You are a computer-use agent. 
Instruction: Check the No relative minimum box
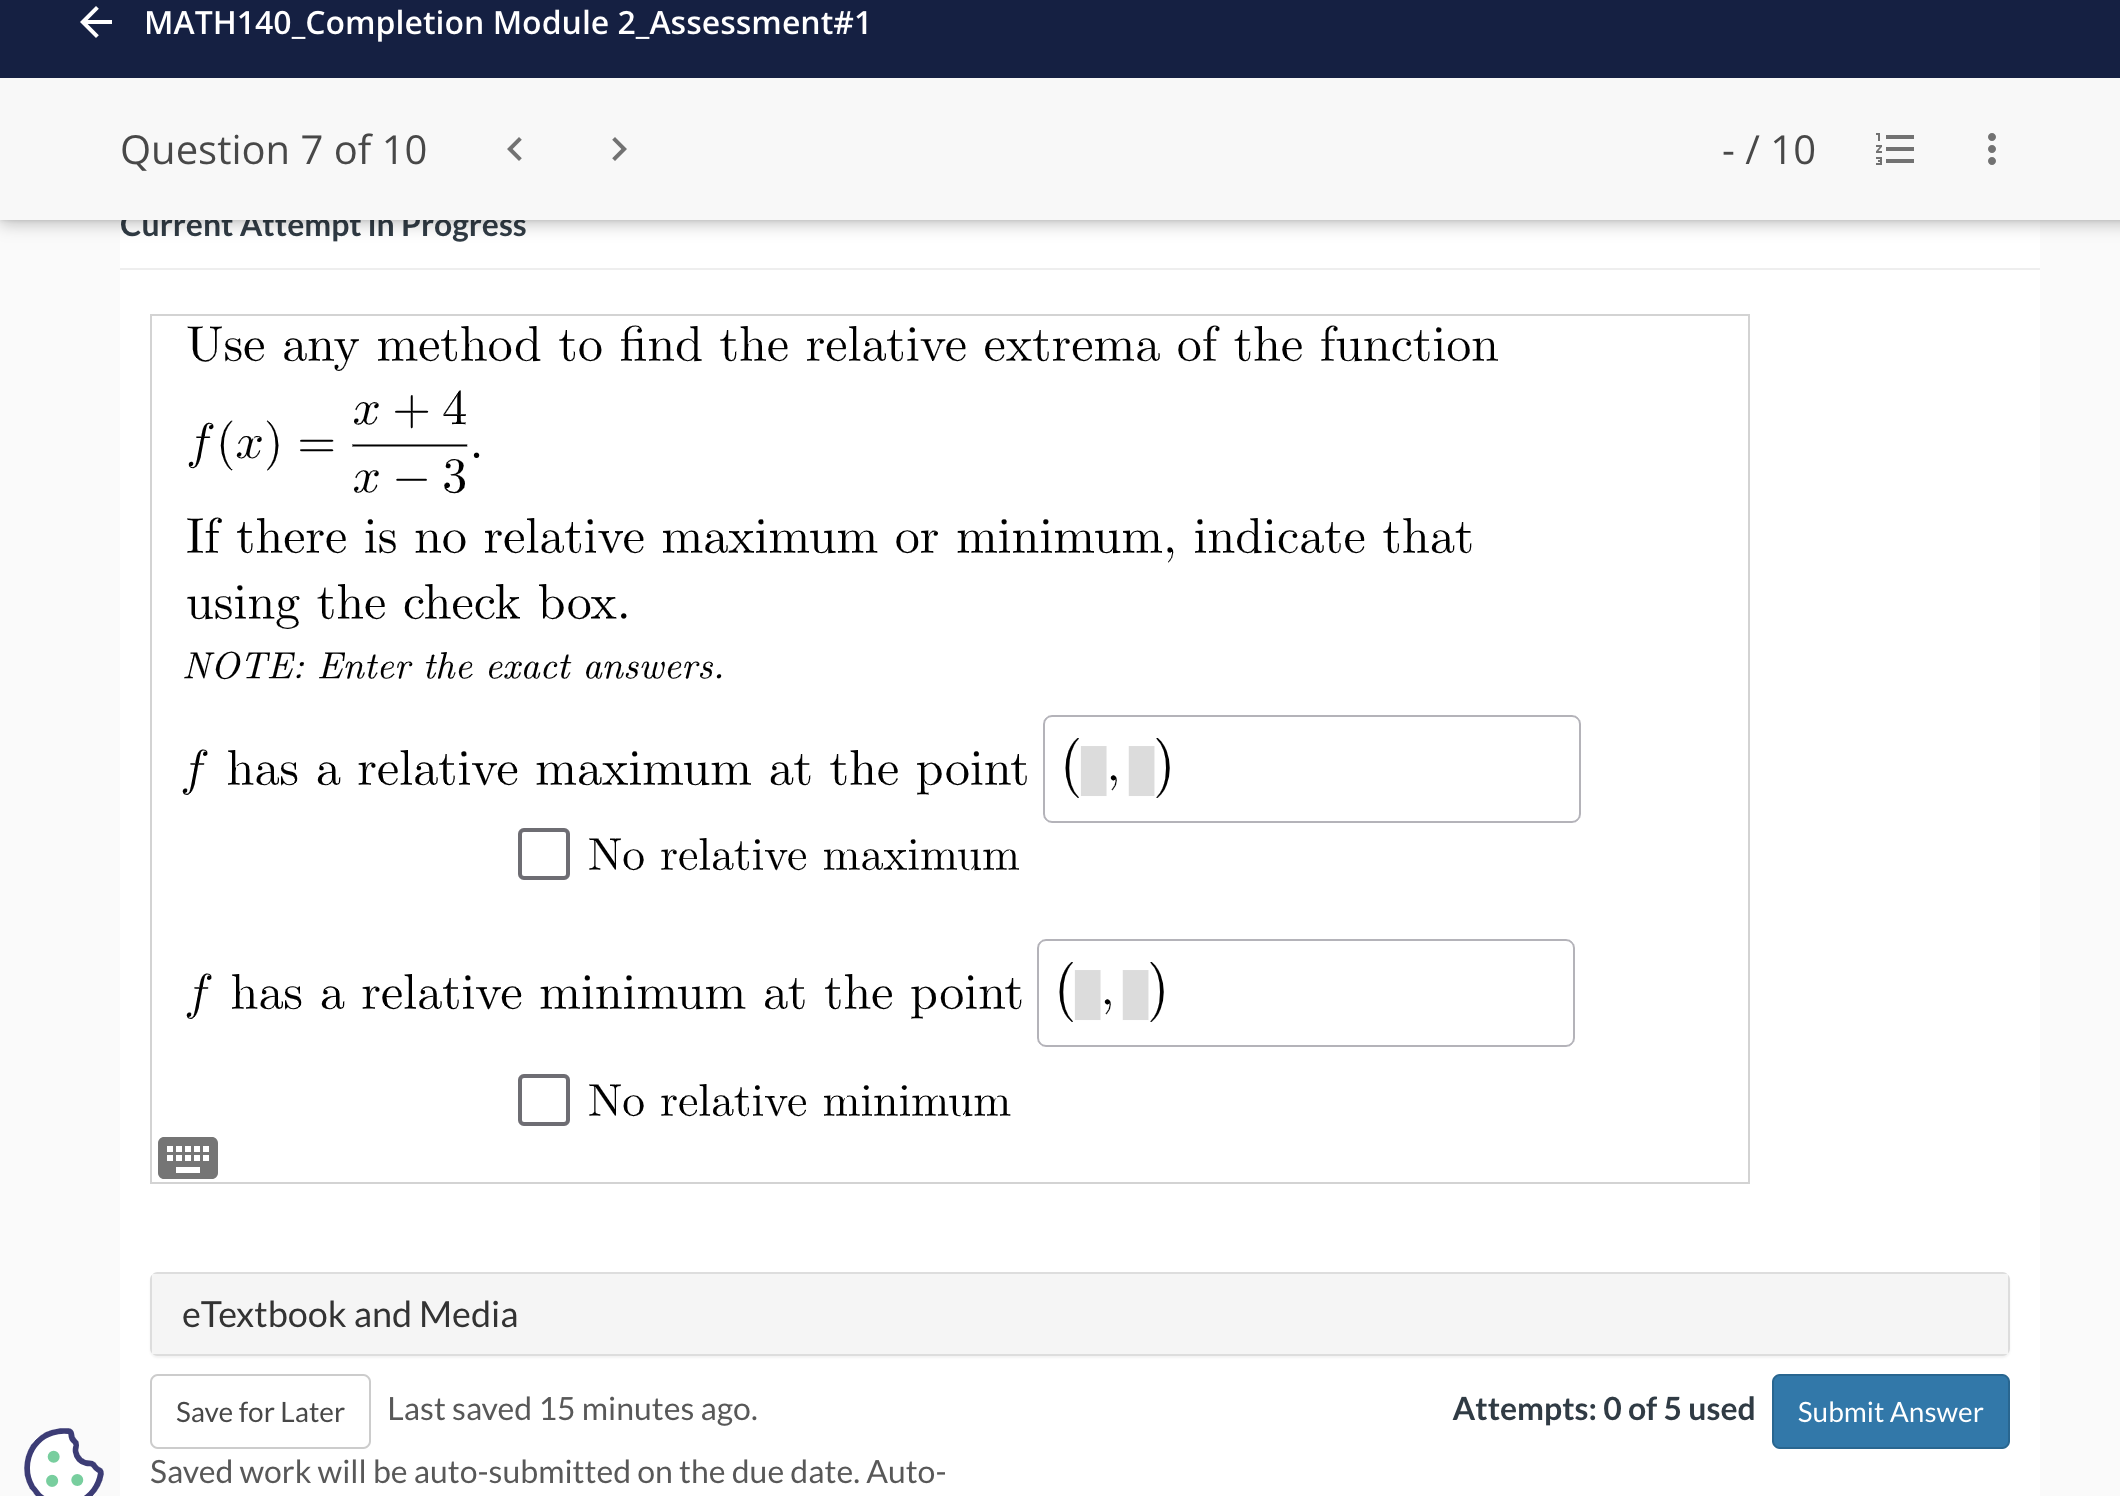point(544,1100)
